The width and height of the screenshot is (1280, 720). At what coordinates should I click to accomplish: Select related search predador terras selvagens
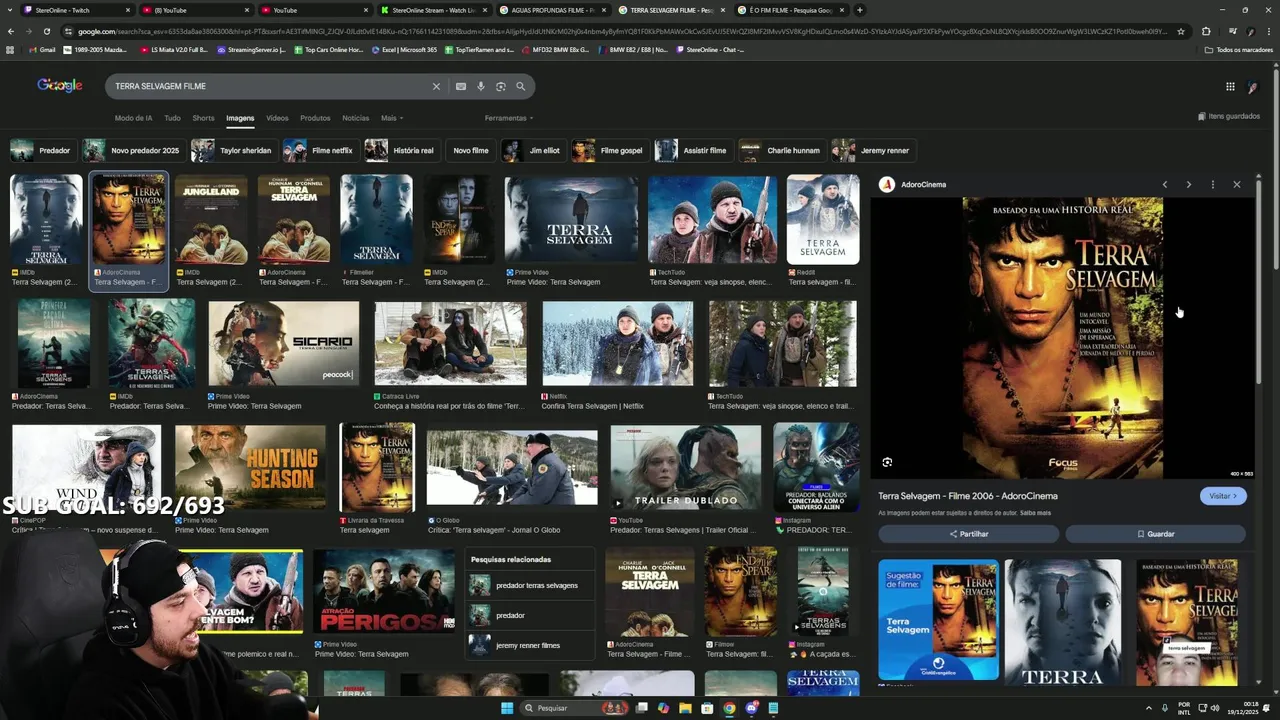[x=528, y=585]
